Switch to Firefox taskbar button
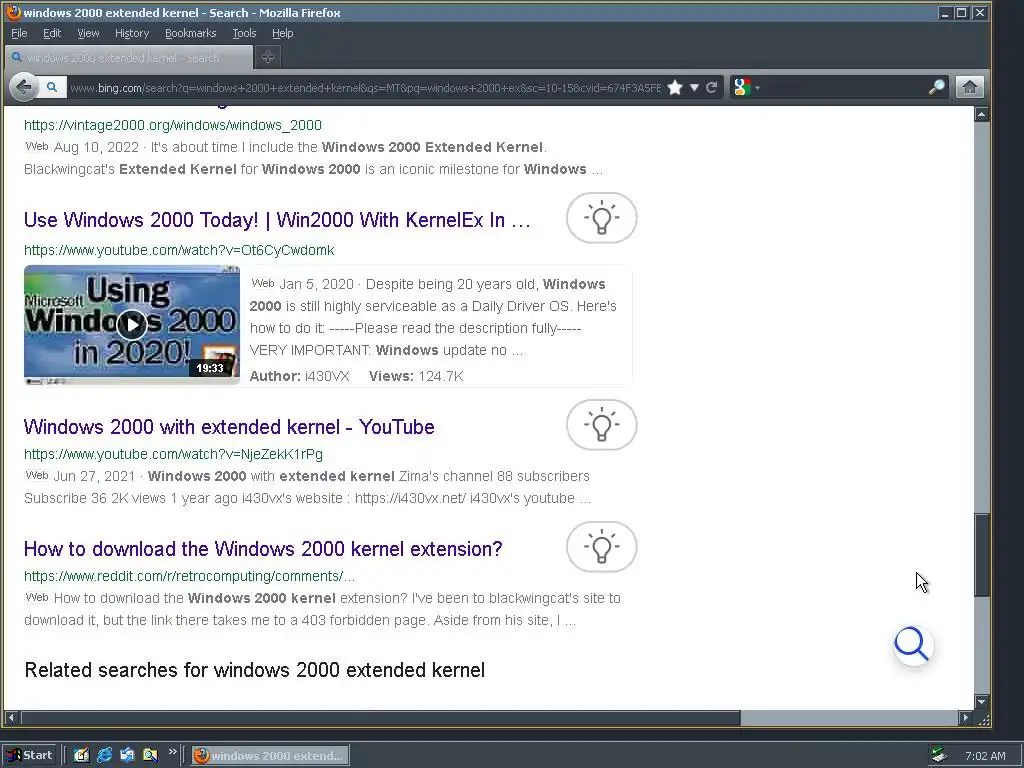The image size is (1024, 768). (270, 756)
